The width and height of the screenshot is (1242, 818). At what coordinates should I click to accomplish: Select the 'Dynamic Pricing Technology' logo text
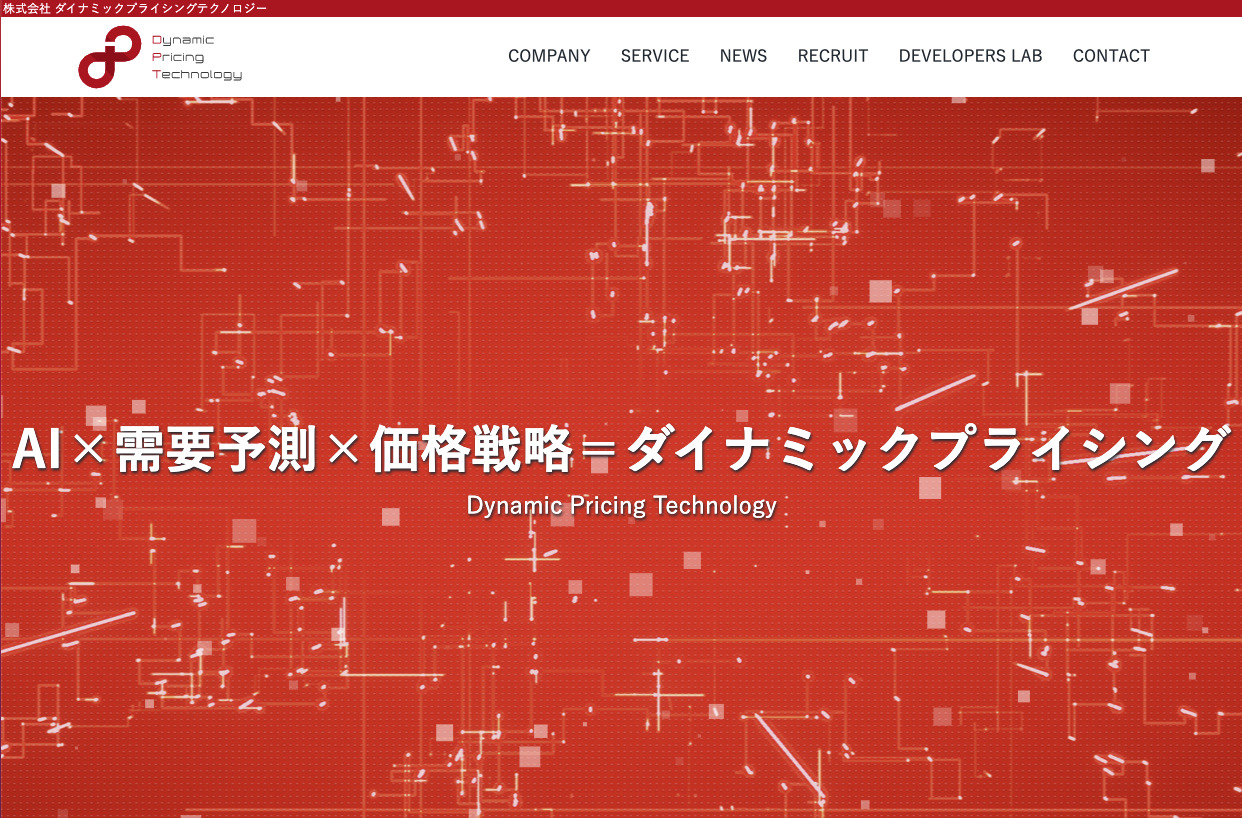pos(196,57)
